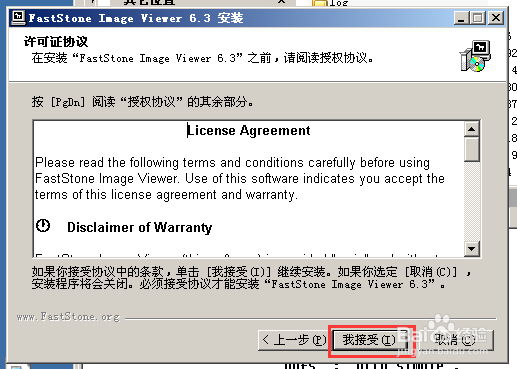Click the www.FastStone.org text
The image size is (517, 369).
coord(68,316)
